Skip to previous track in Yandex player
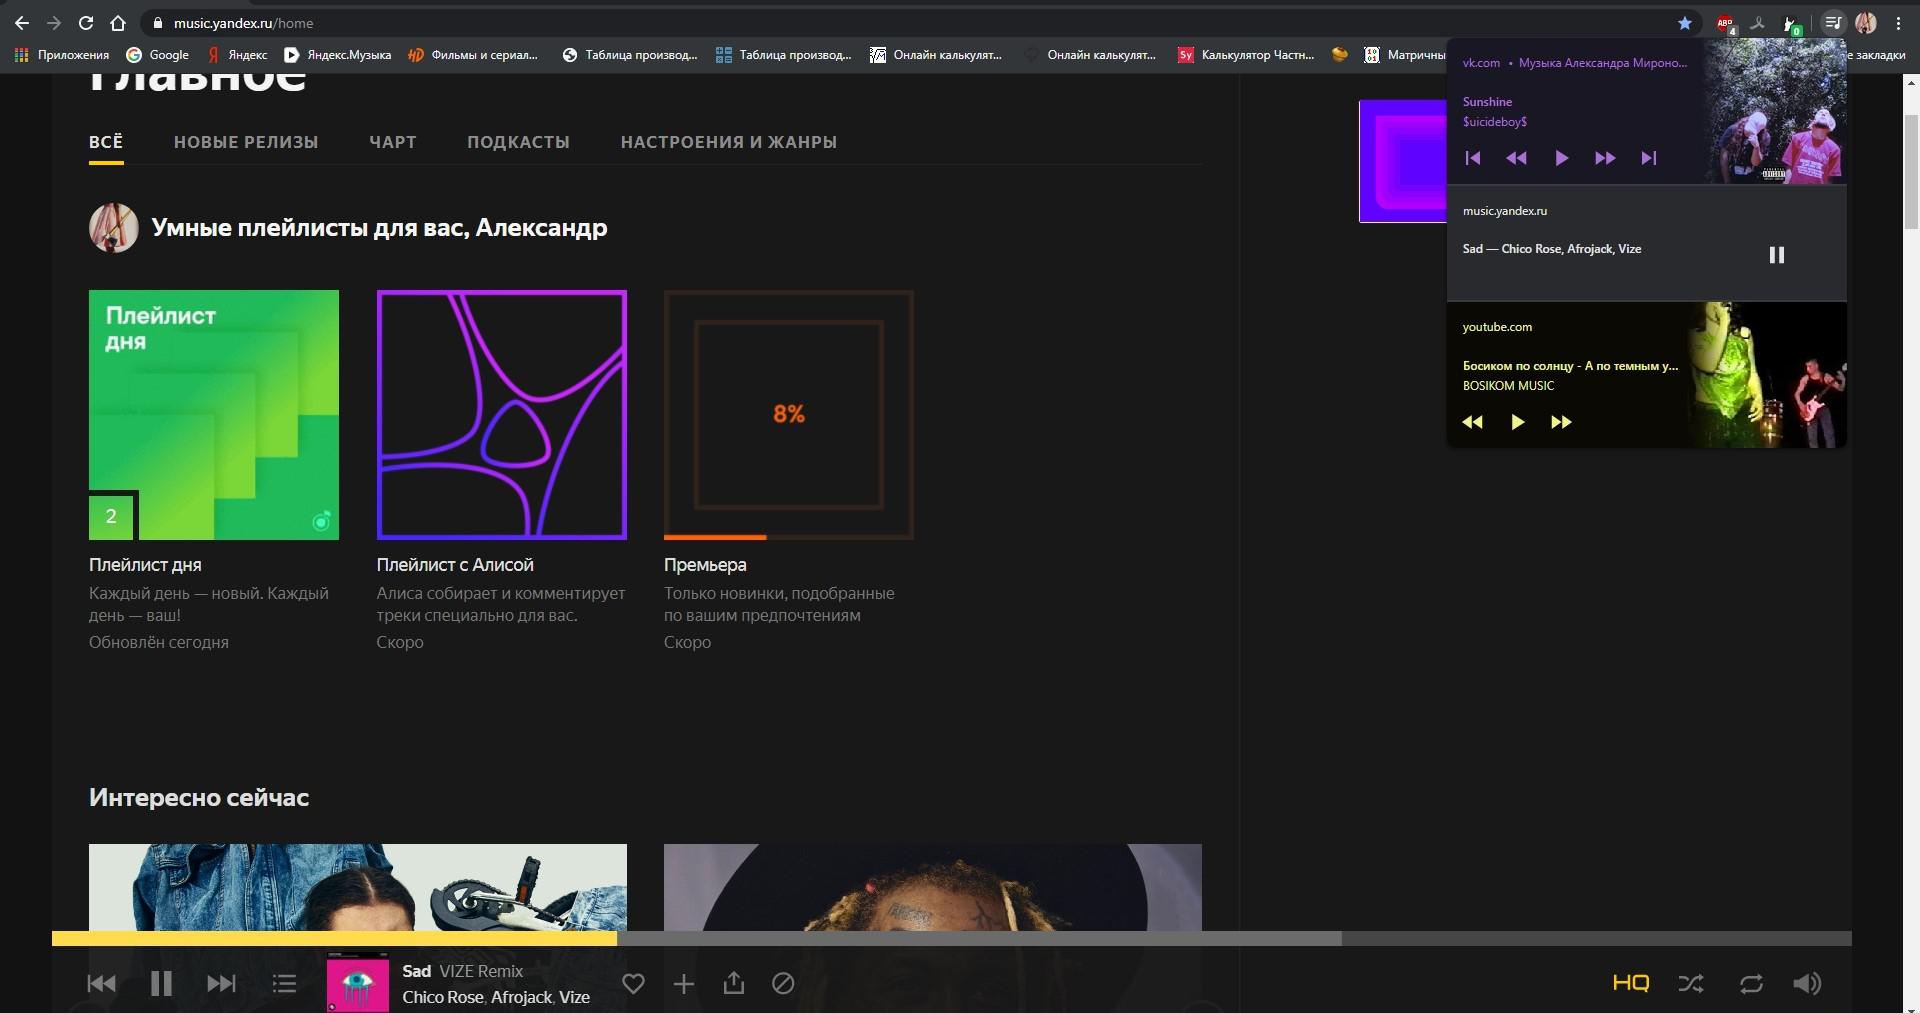The image size is (1920, 1013). pos(101,984)
